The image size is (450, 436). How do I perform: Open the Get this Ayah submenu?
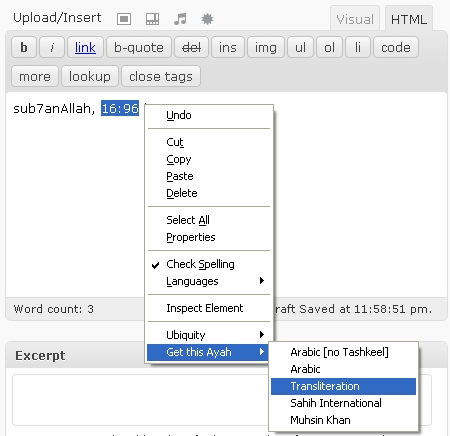pyautogui.click(x=209, y=352)
